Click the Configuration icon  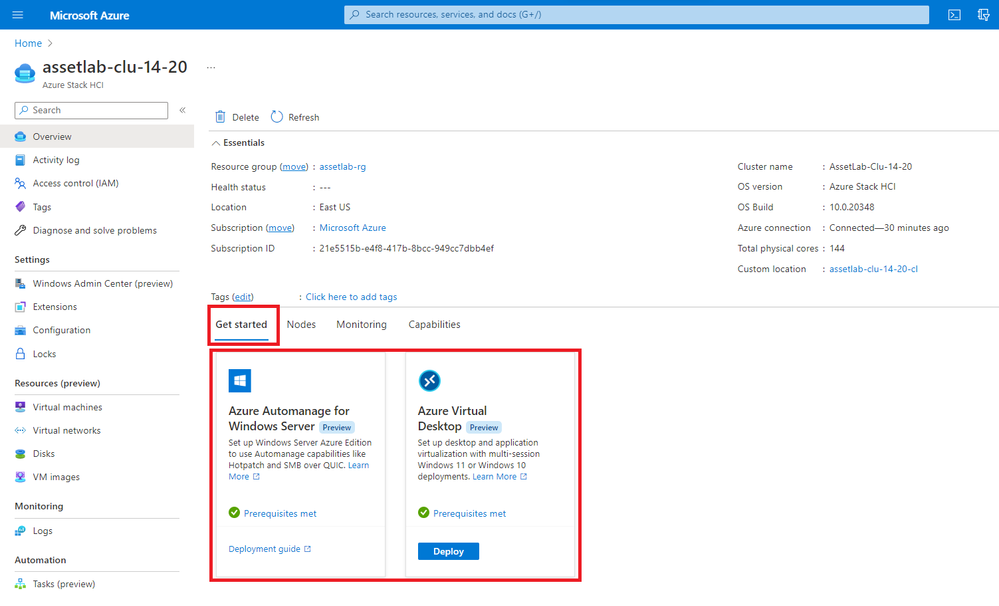pyautogui.click(x=20, y=330)
